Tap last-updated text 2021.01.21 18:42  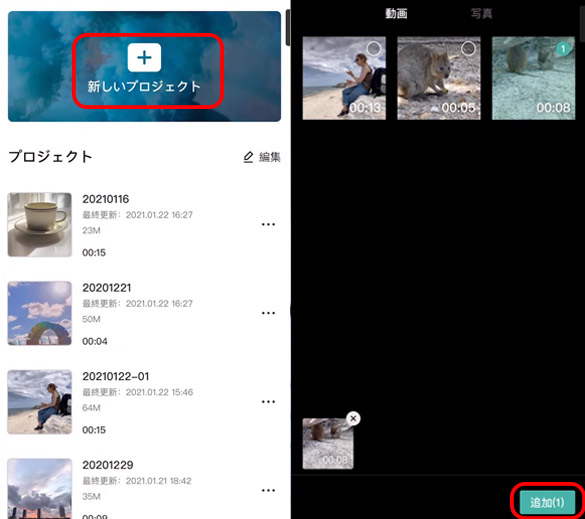[159, 481]
